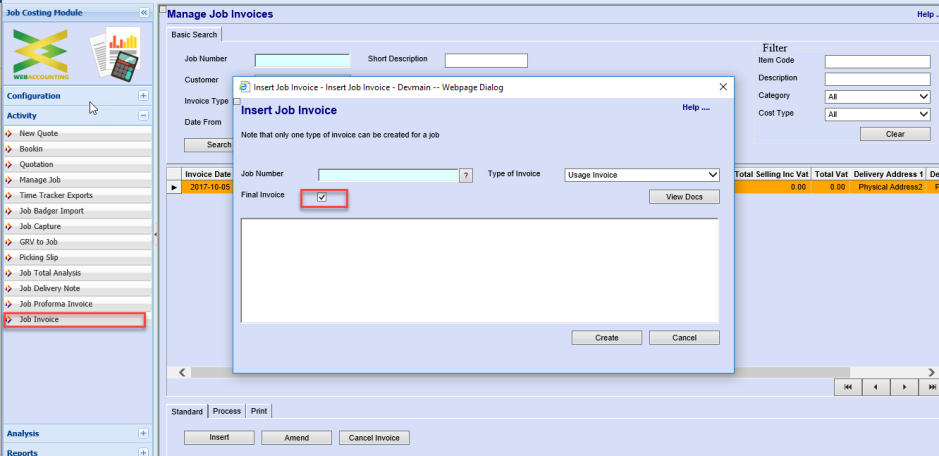Expand the Configuration section plus icon

tap(143, 96)
